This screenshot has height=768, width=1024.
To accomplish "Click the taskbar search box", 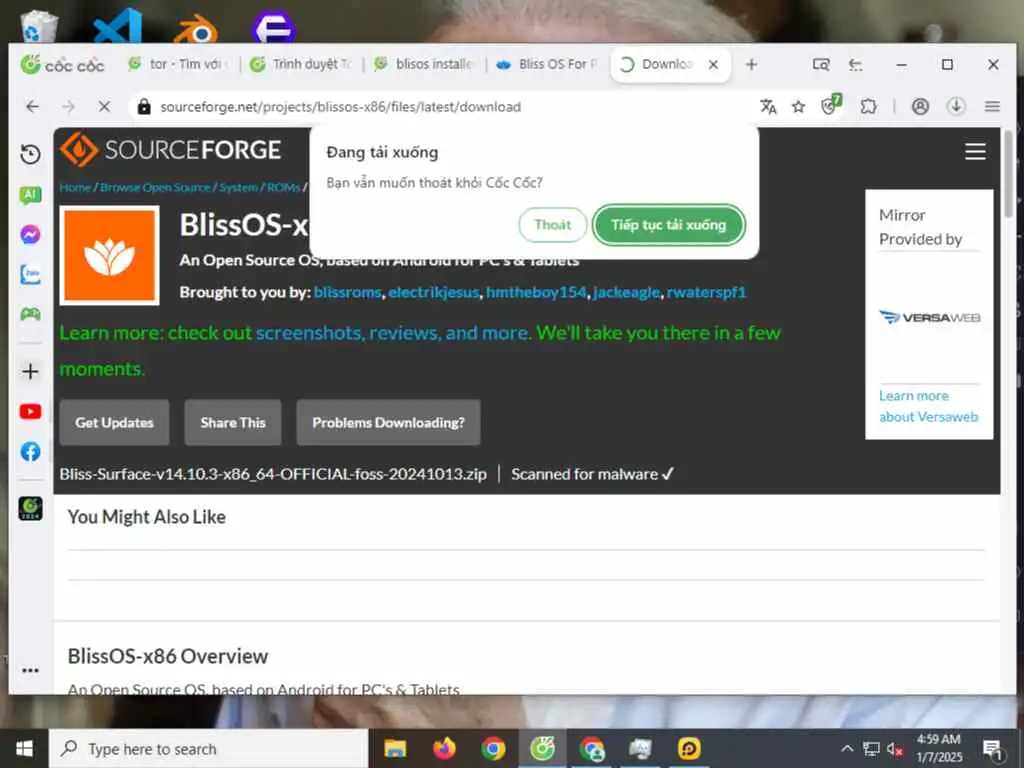I will [x=209, y=749].
